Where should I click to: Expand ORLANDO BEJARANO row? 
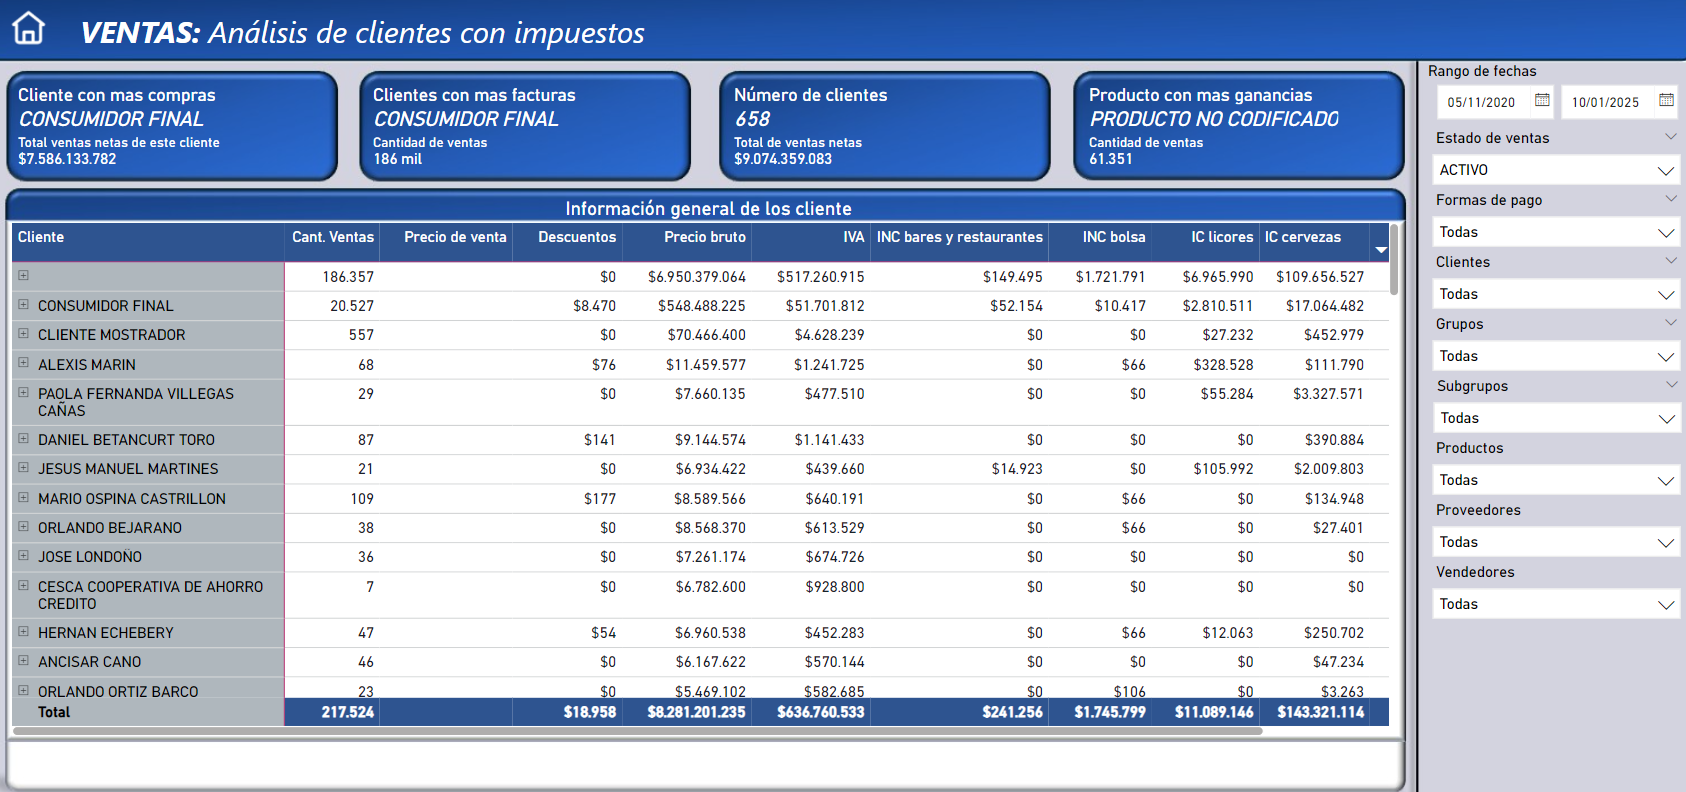coord(23,526)
